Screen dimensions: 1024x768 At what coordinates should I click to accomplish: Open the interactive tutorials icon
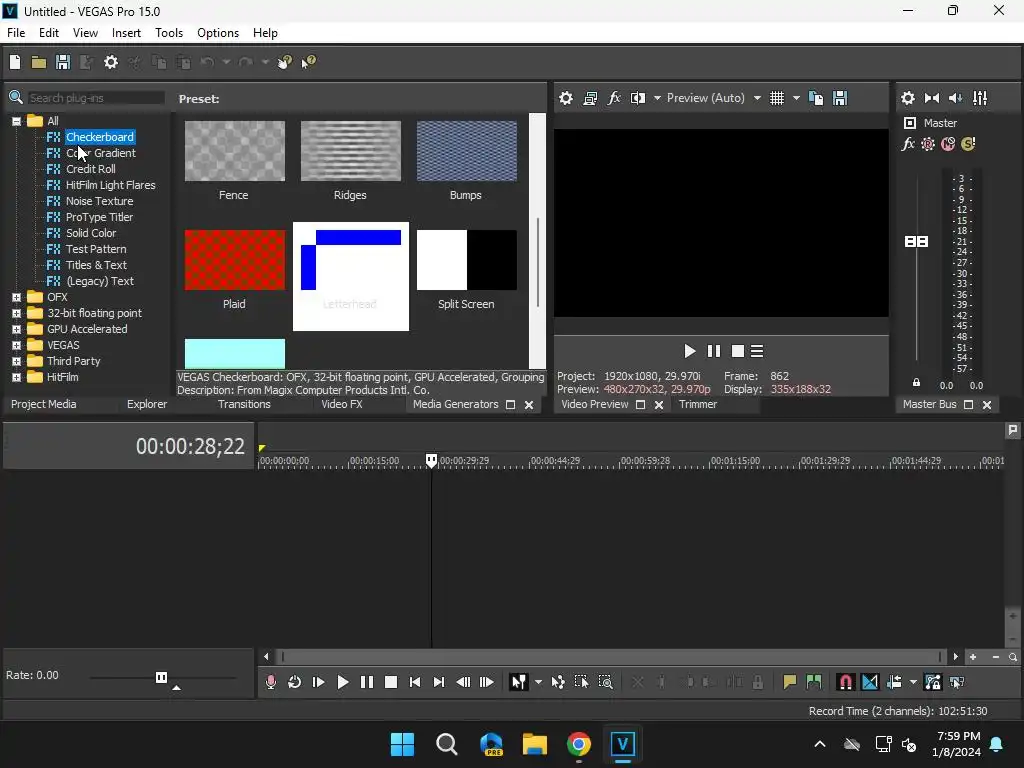(x=284, y=62)
